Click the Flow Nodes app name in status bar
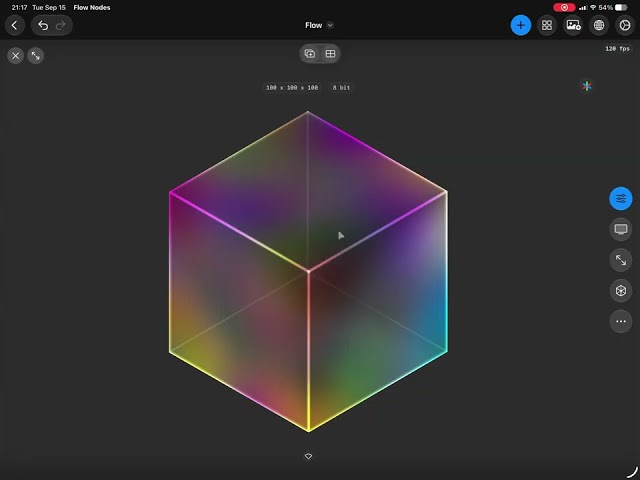The height and width of the screenshot is (480, 640). 92,7
